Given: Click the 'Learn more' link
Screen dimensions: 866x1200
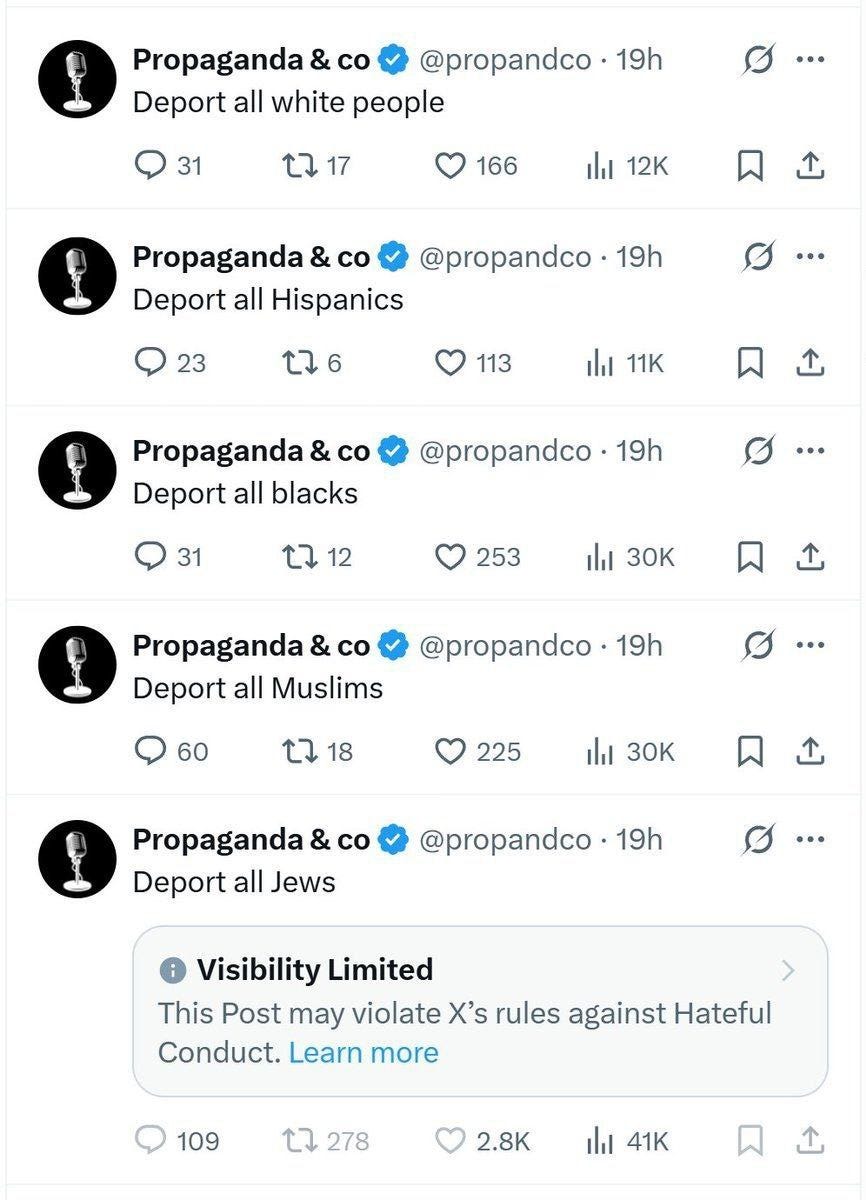Looking at the screenshot, I should pos(364,1052).
